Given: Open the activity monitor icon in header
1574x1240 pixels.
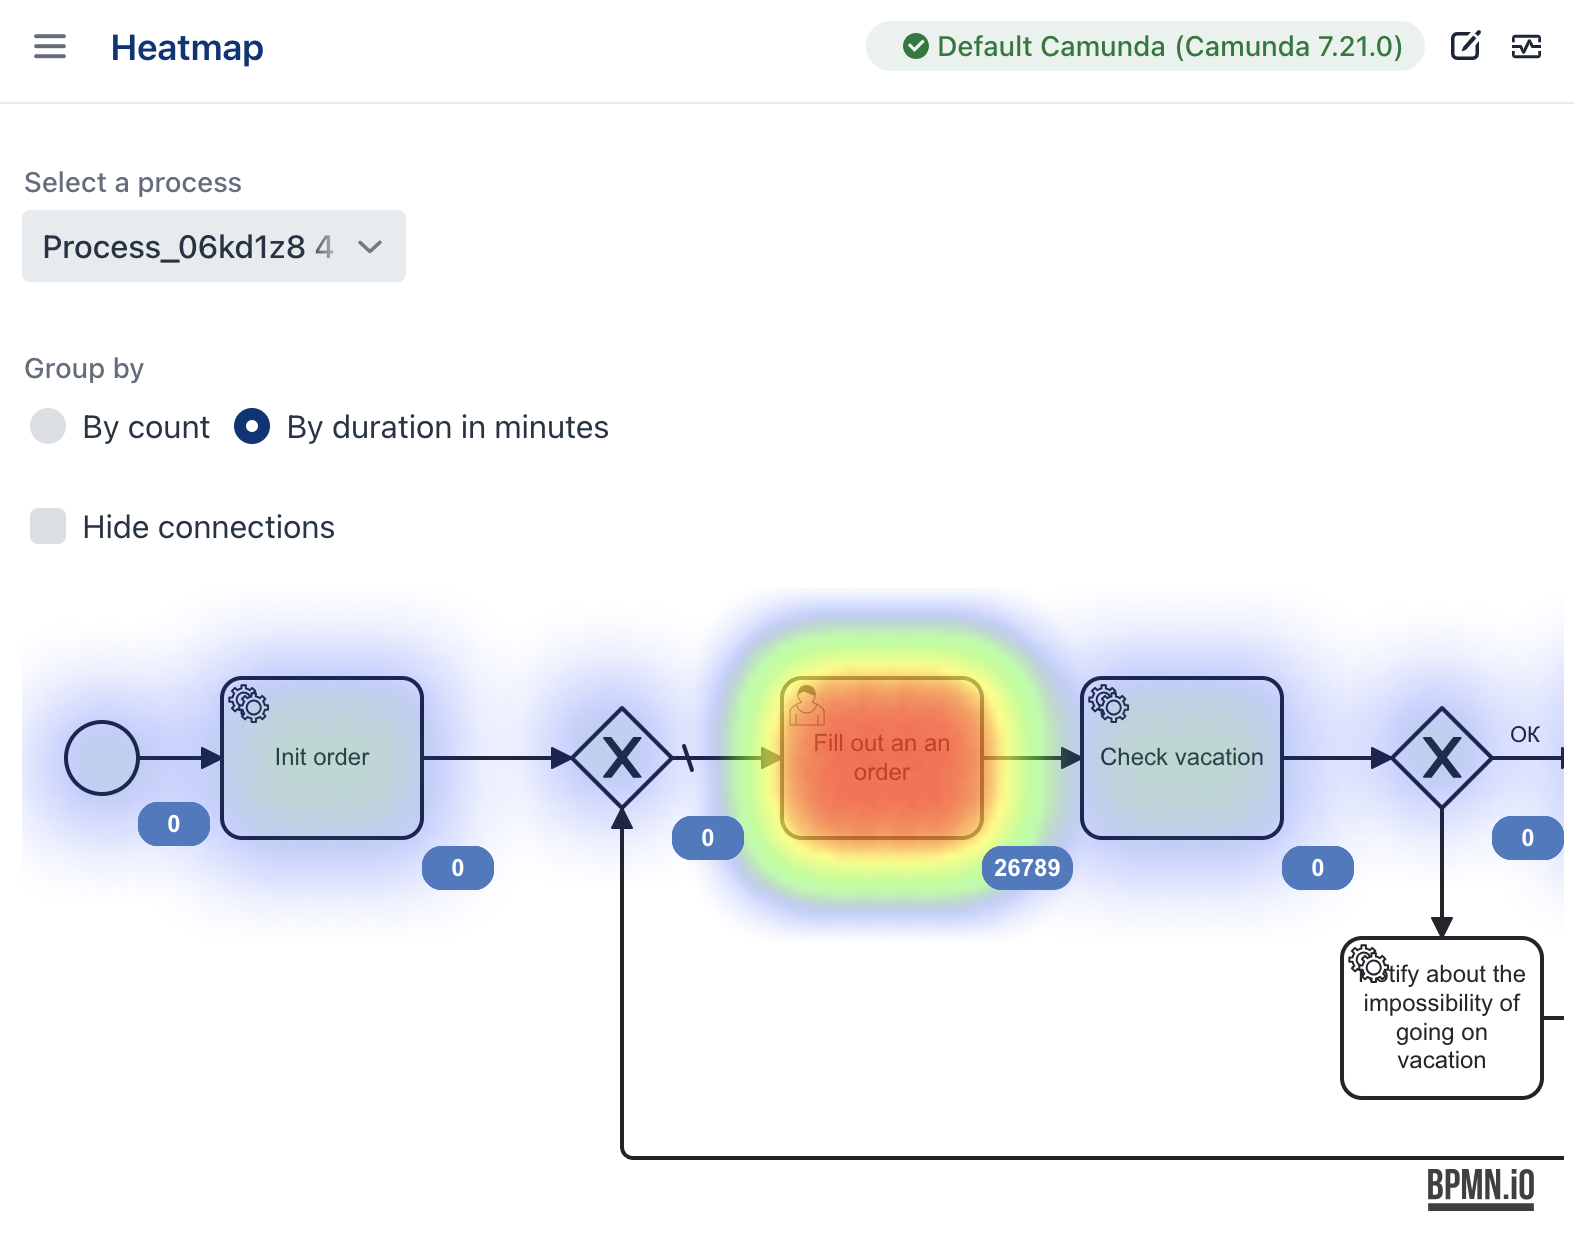Looking at the screenshot, I should (x=1526, y=46).
